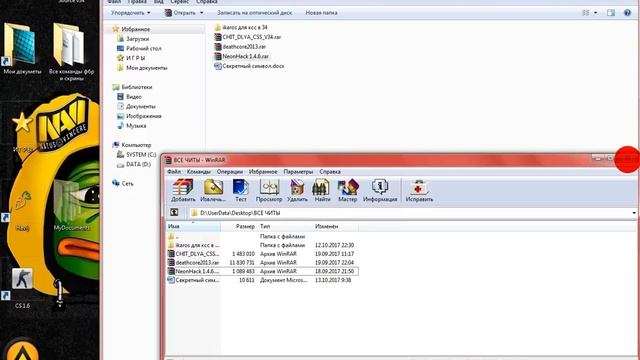Click the Добавить icon in WinRAR toolbar

point(183,191)
